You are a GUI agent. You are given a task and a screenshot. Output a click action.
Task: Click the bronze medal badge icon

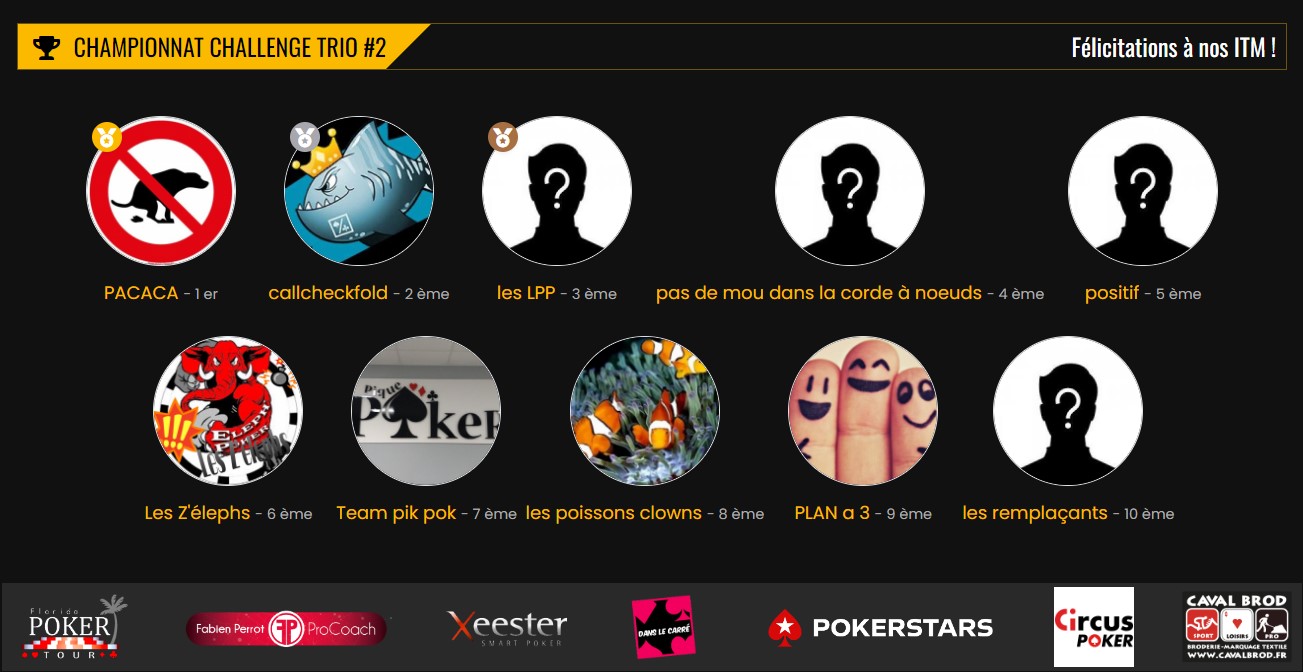pyautogui.click(x=503, y=137)
